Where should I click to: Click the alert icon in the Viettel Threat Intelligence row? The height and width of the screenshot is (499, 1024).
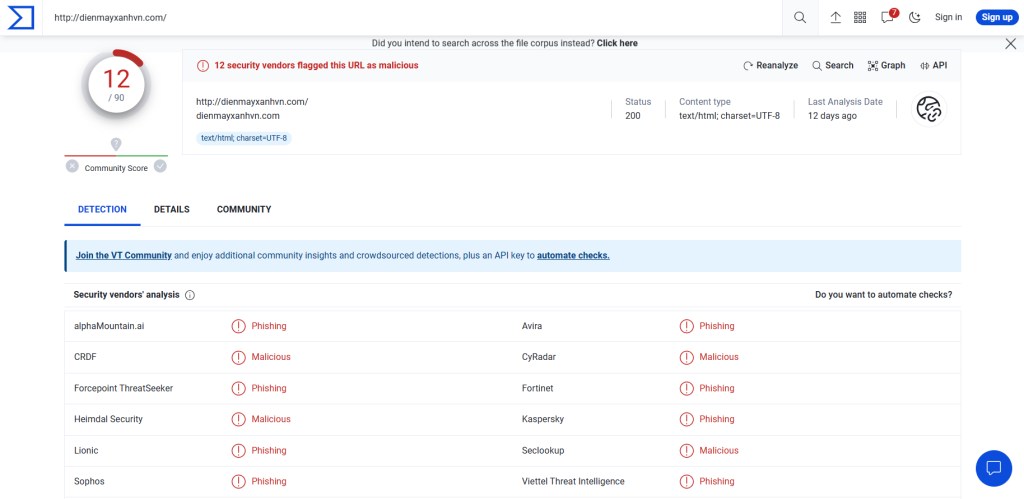(x=686, y=481)
